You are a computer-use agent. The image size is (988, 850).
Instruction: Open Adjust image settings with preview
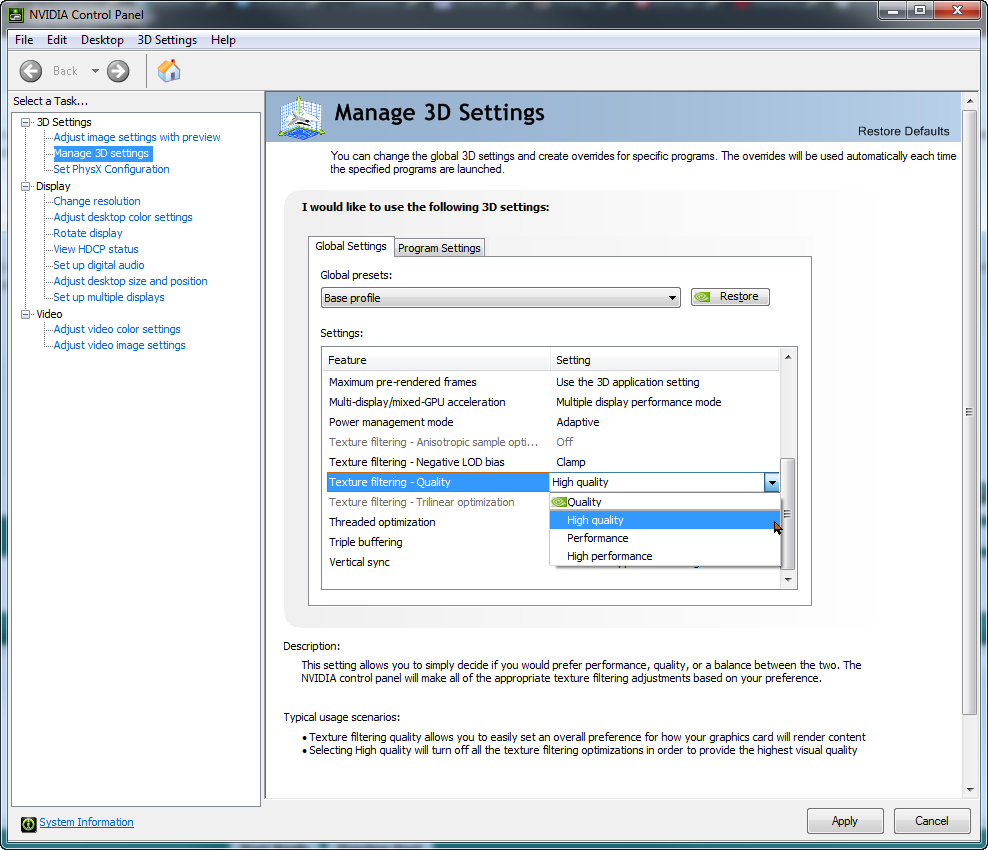(x=137, y=137)
